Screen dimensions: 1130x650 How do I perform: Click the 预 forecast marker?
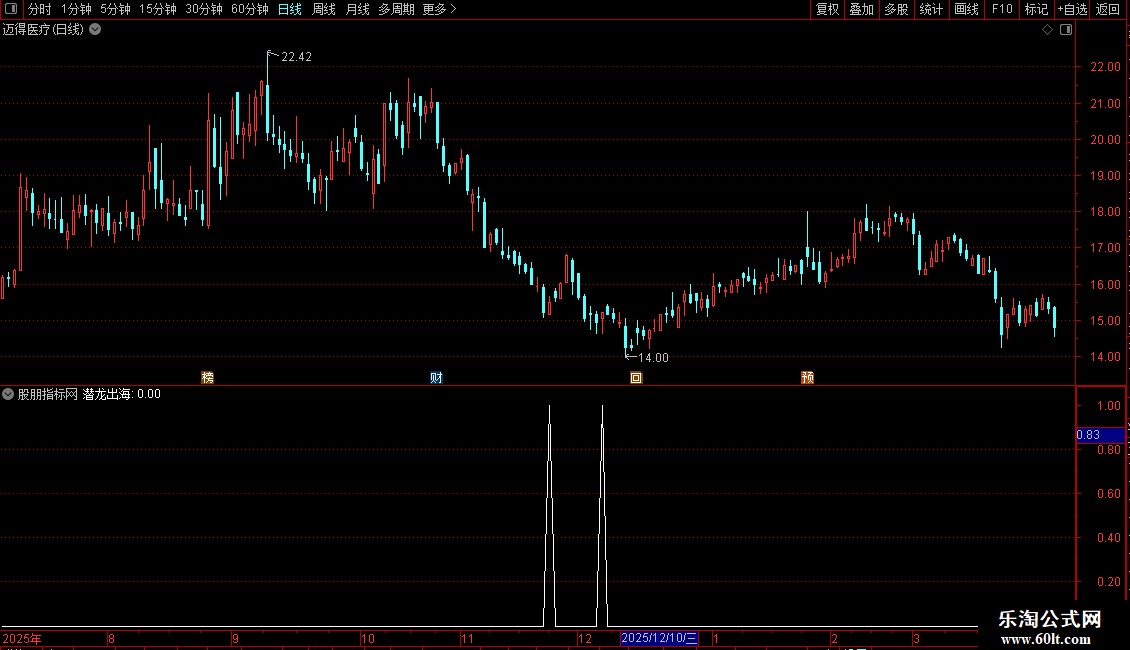coord(807,378)
